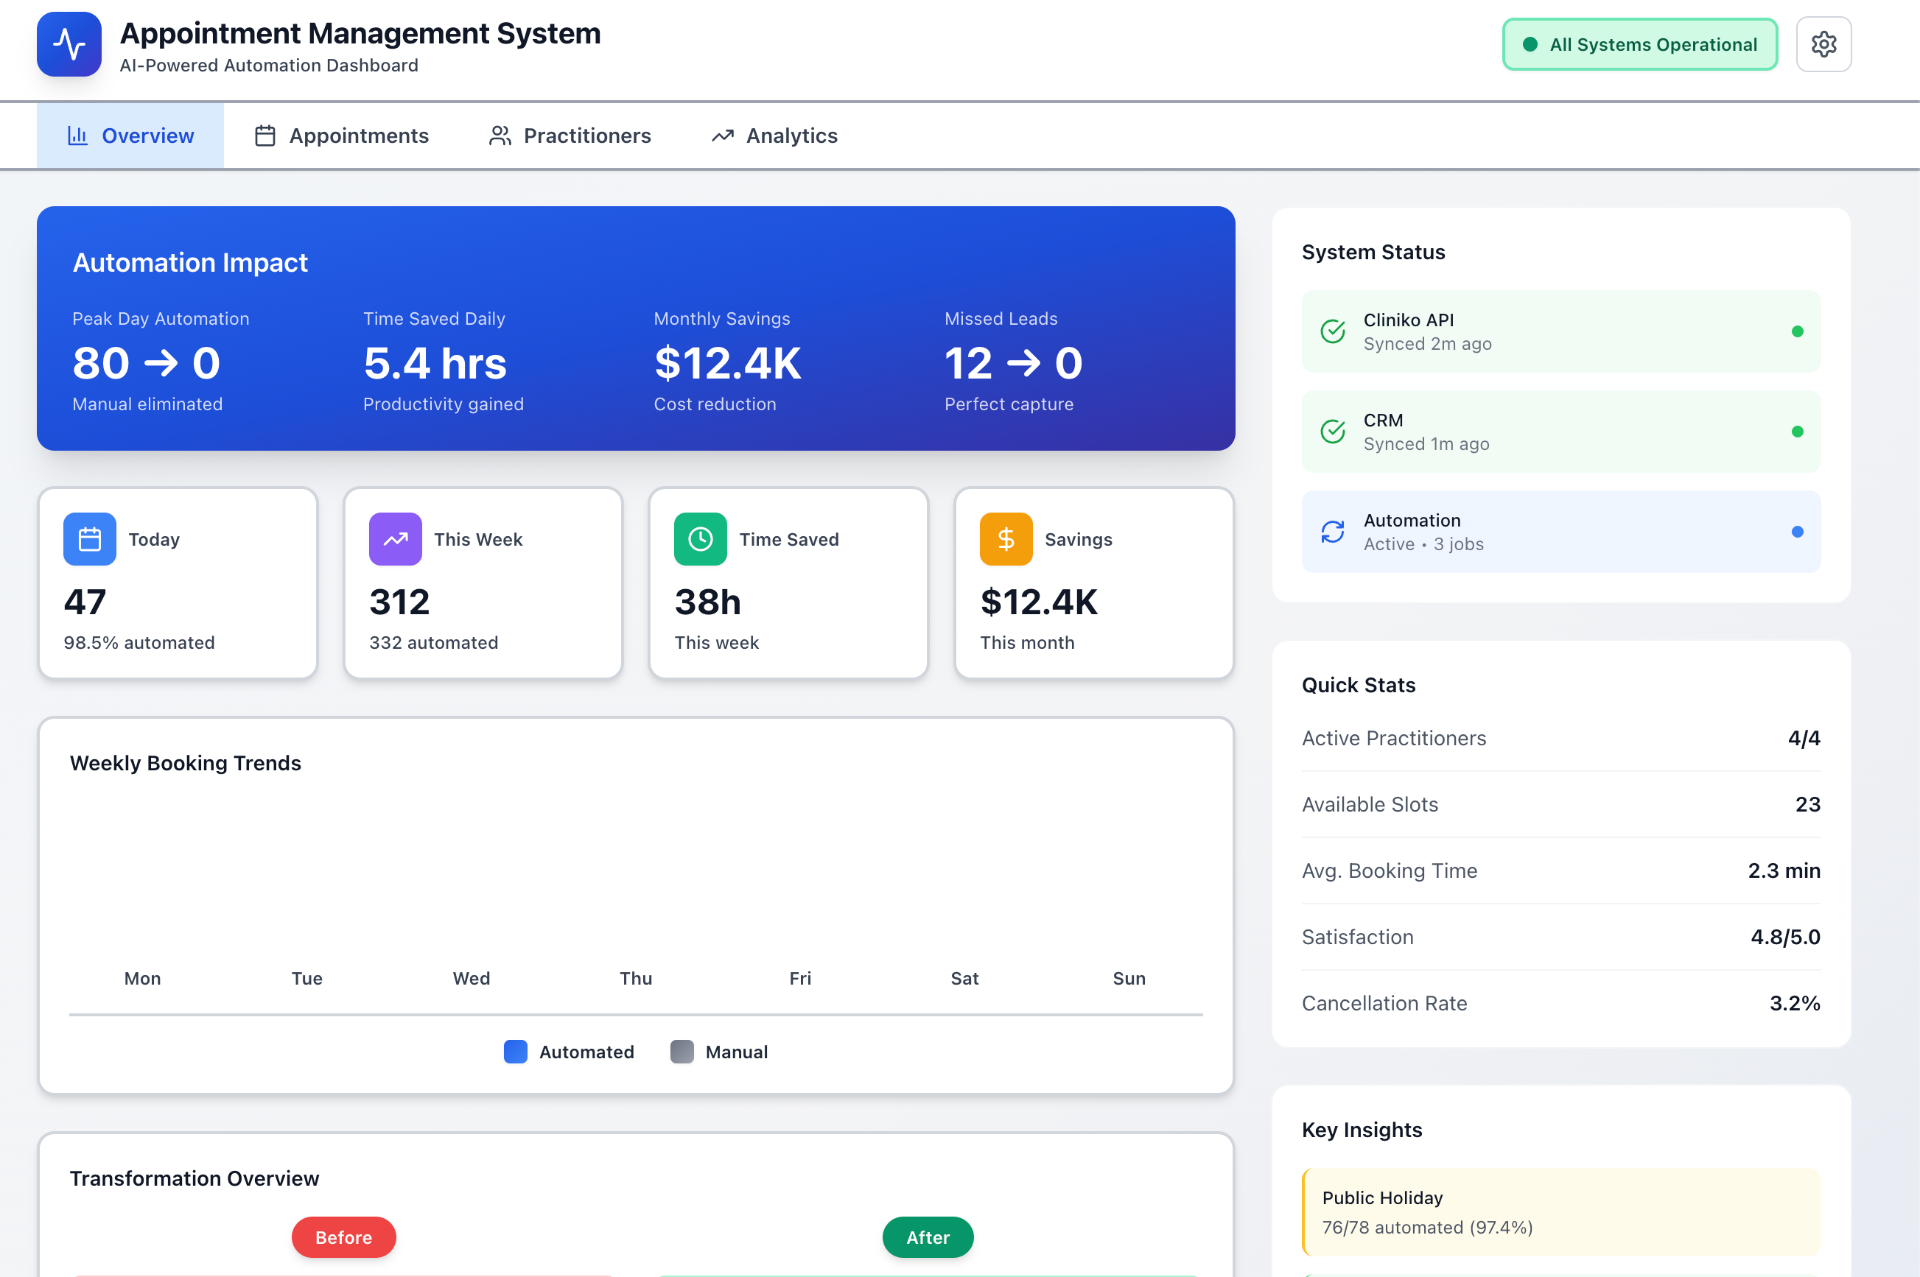Toggle the Manual series in the chart legend
This screenshot has width=1920, height=1277.
(x=718, y=1051)
